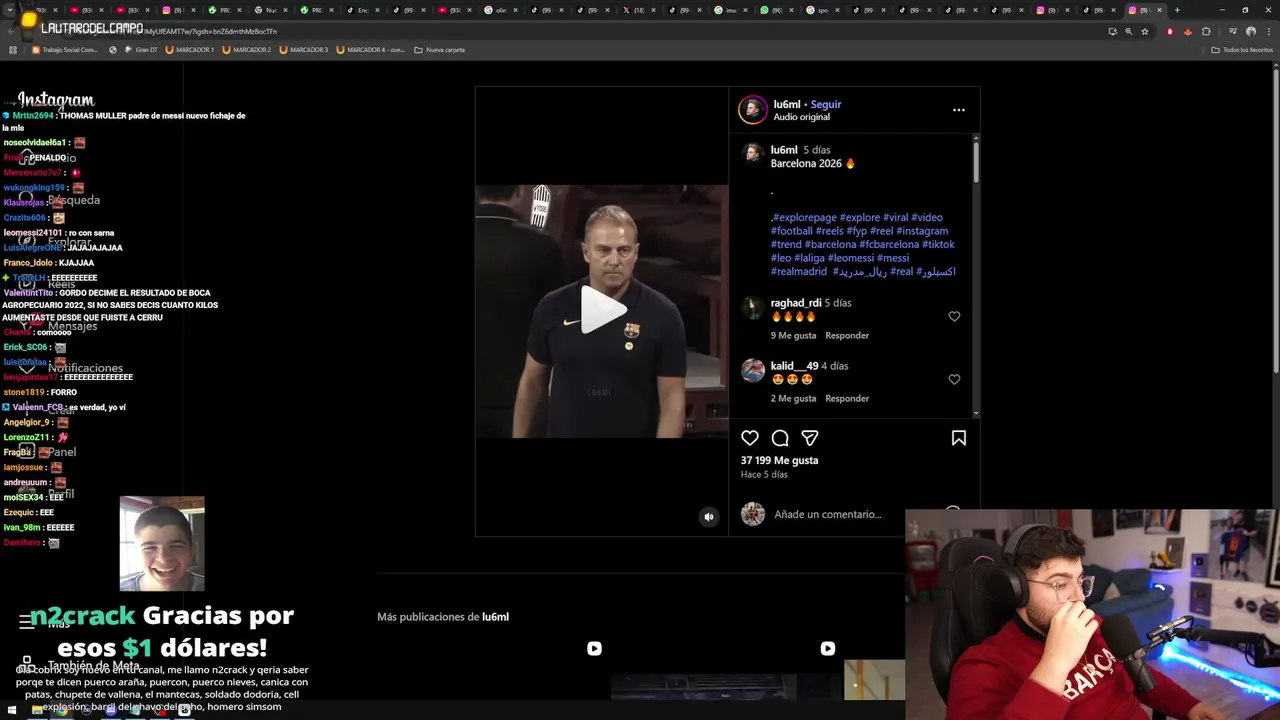Open the three-dot more options menu
The width and height of the screenshot is (1280, 720).
(x=958, y=110)
